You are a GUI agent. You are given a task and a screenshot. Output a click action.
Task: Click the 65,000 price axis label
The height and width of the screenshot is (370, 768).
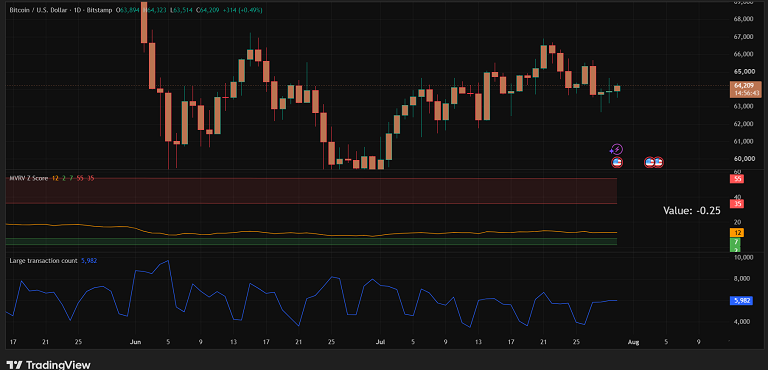click(x=743, y=72)
